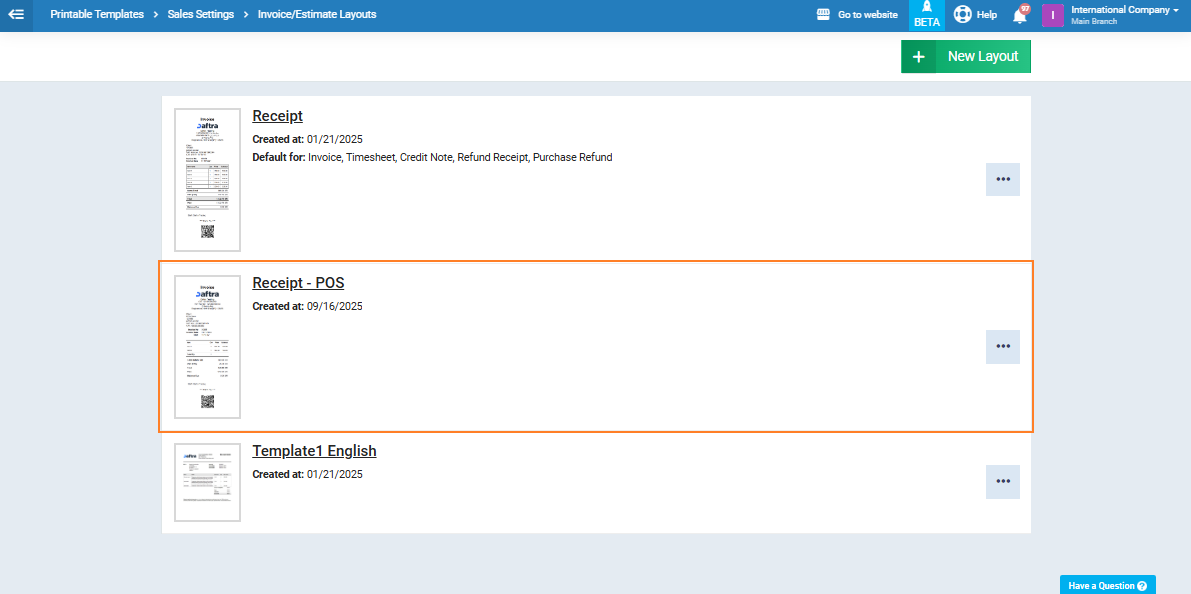
Task: Click the Have a Question button
Action: (x=1107, y=585)
